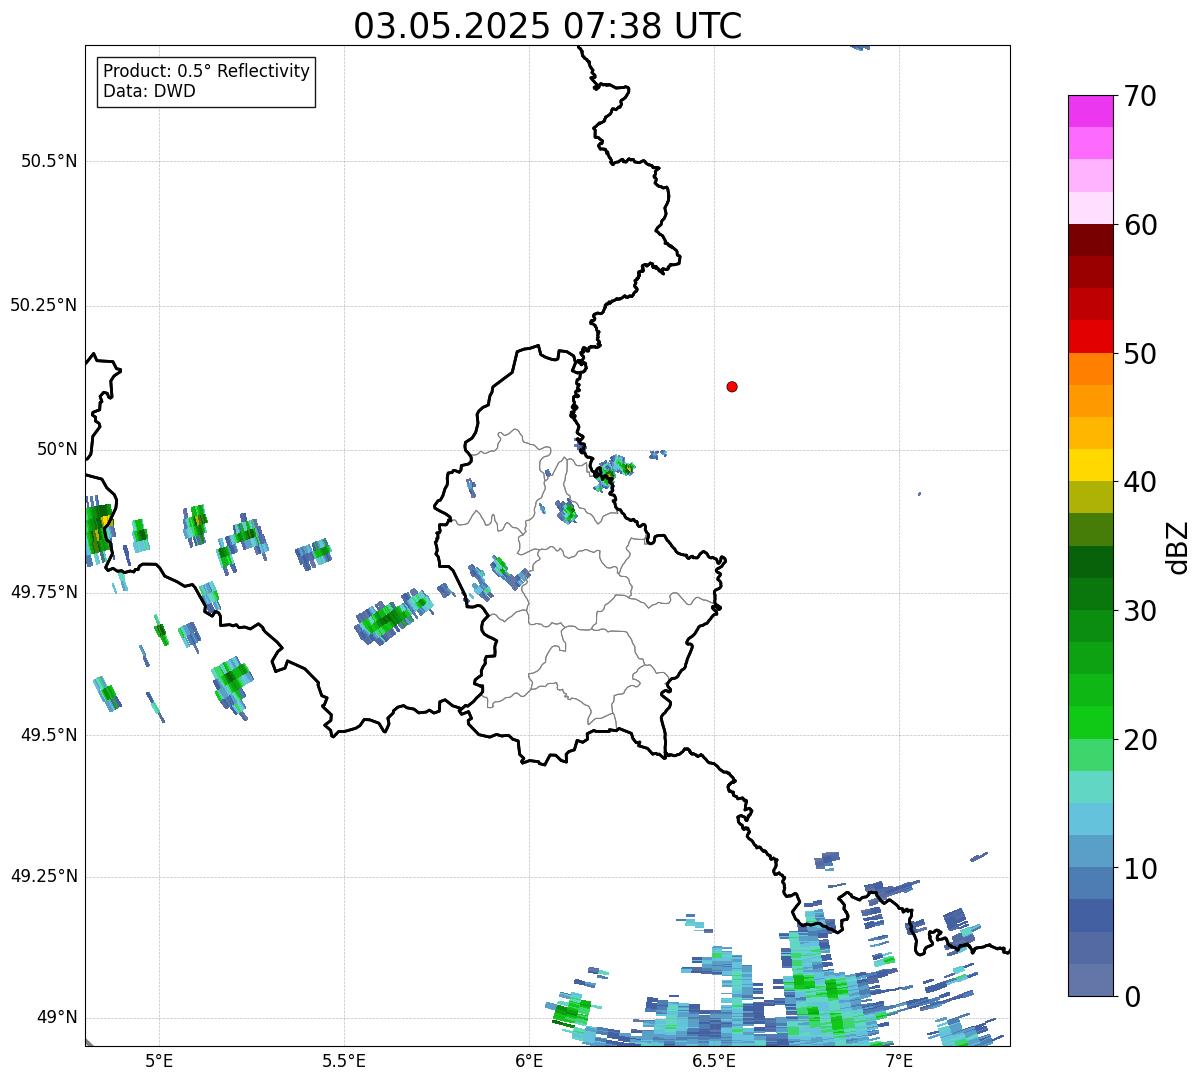Select the colorbar tick label 50
This screenshot has height=1081, width=1202.
(x=1140, y=354)
